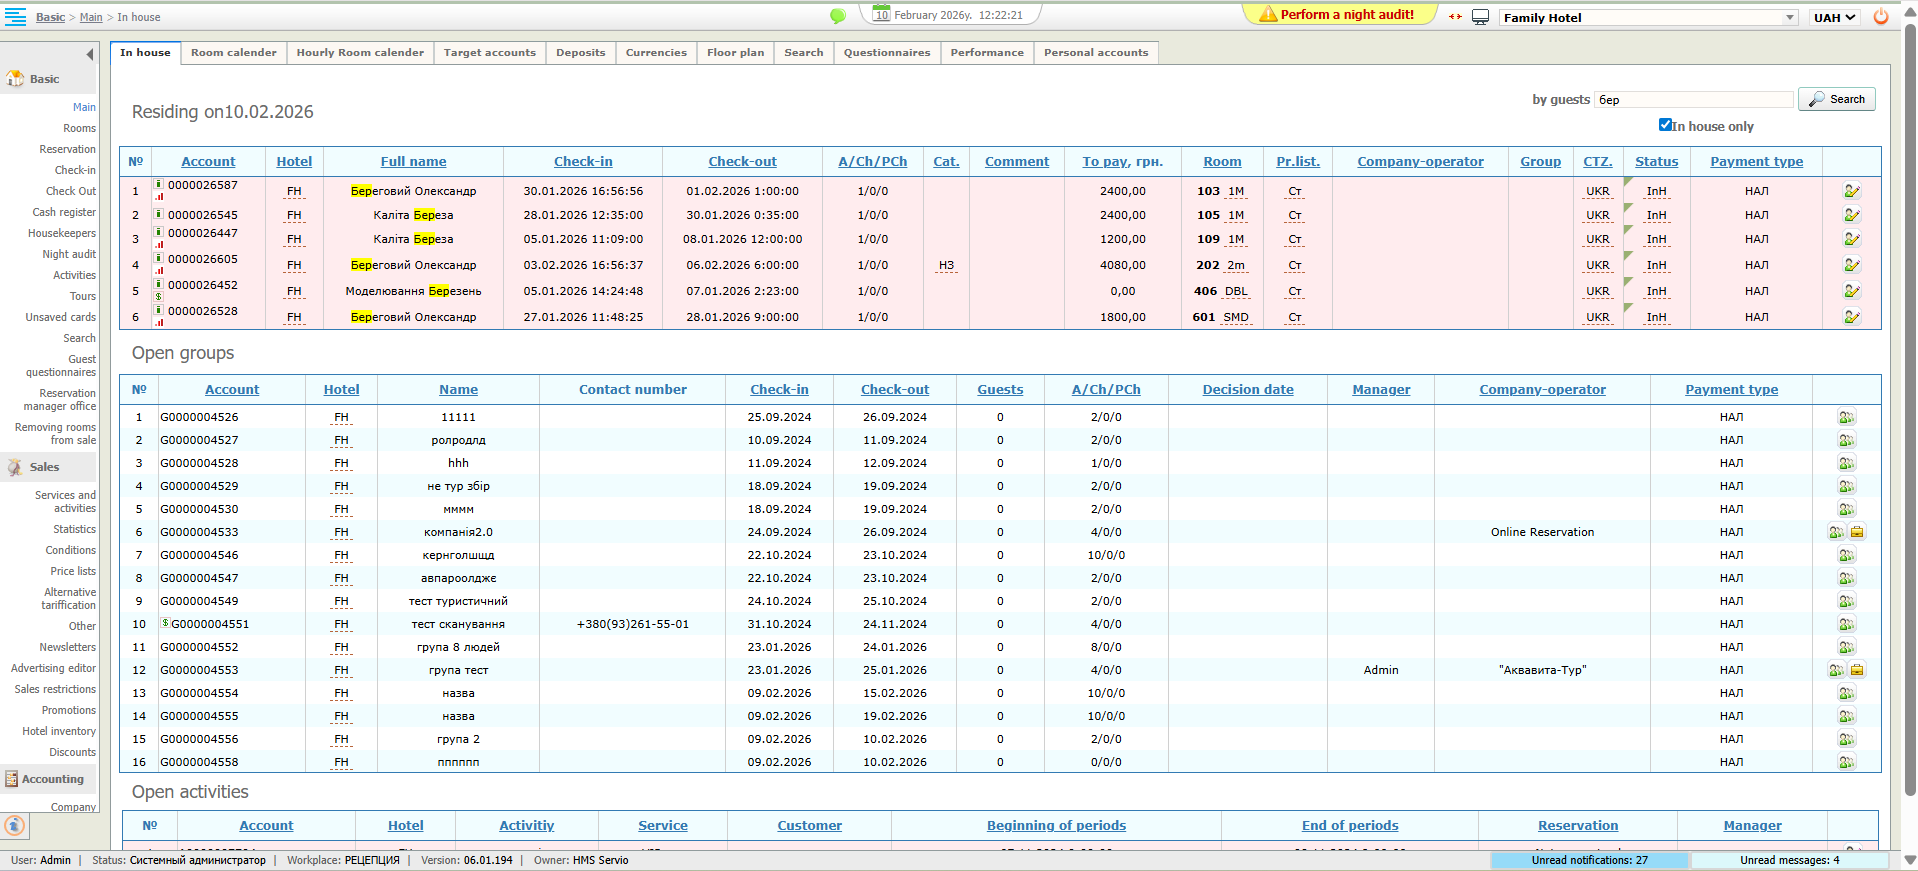Screen dimensions: 1918x871
Task: Switch to the Room calender tab
Action: coord(233,53)
